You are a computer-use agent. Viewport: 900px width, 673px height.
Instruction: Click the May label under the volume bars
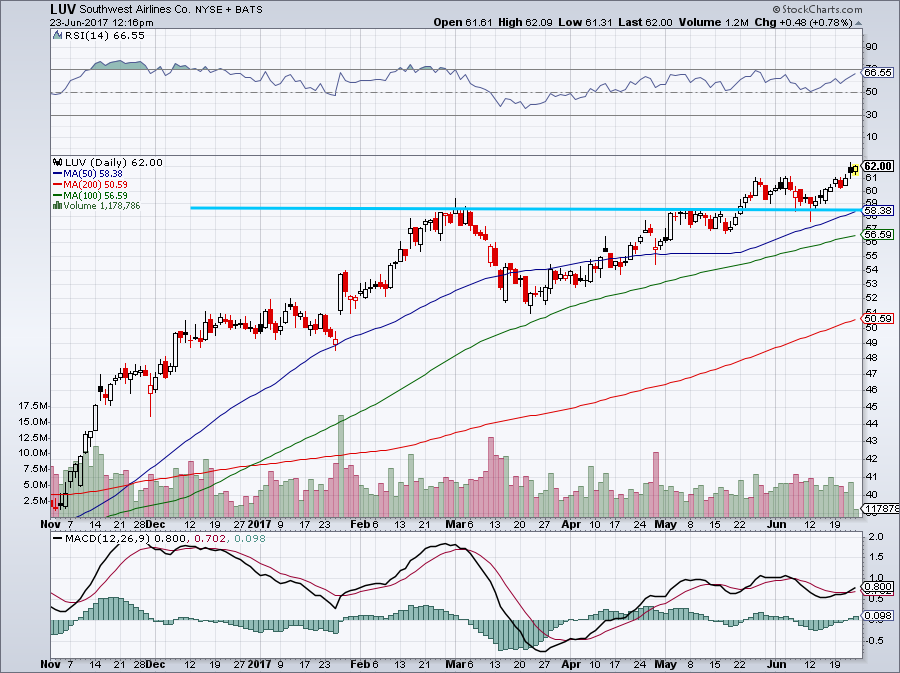(665, 524)
